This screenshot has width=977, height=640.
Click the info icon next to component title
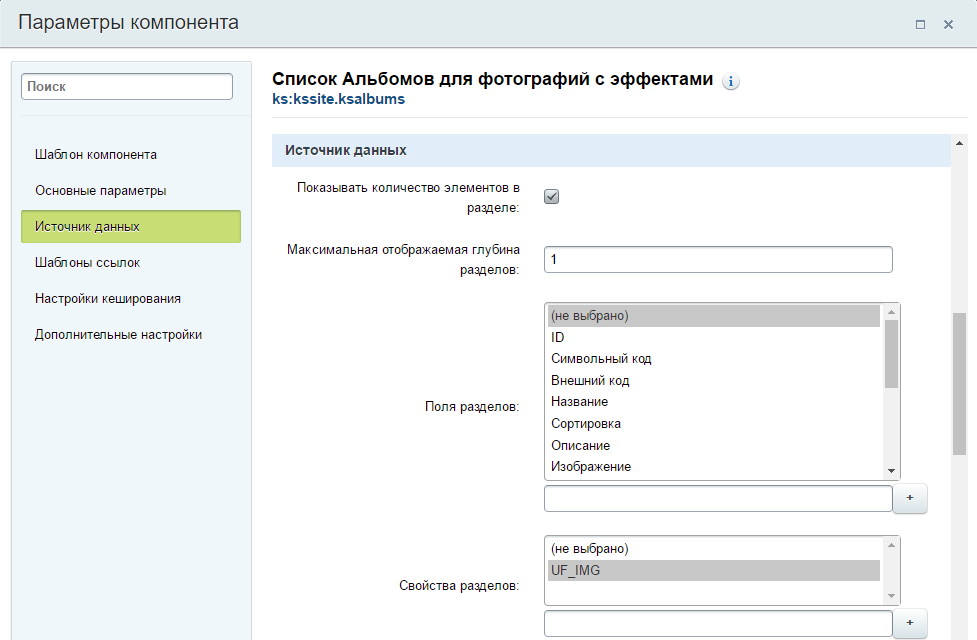731,81
